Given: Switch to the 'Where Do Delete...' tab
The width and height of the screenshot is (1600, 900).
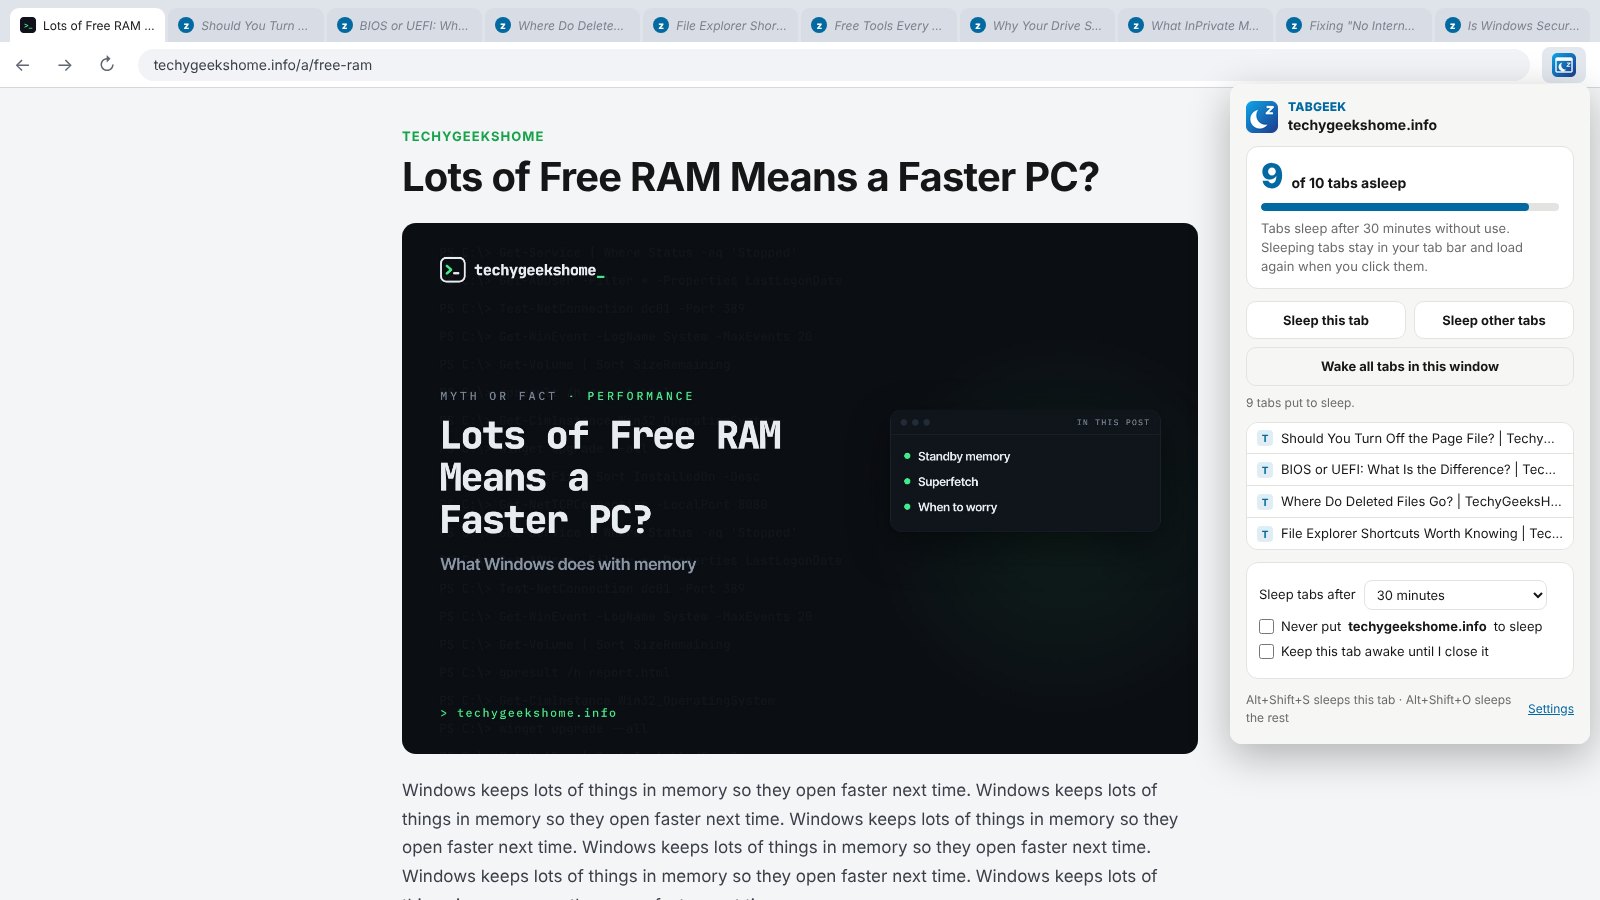Looking at the screenshot, I should pyautogui.click(x=561, y=26).
